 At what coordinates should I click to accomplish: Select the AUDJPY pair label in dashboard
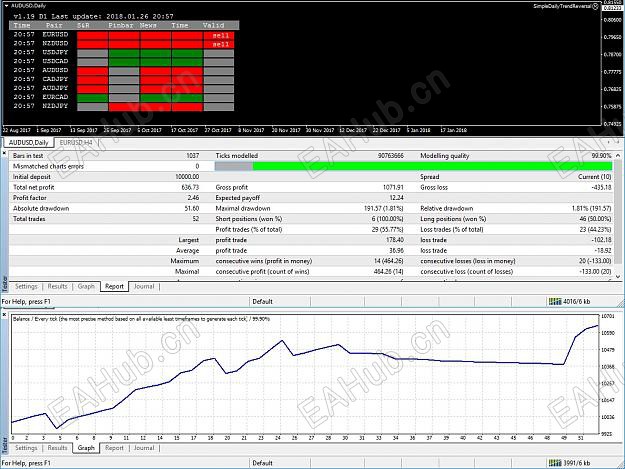point(55,88)
